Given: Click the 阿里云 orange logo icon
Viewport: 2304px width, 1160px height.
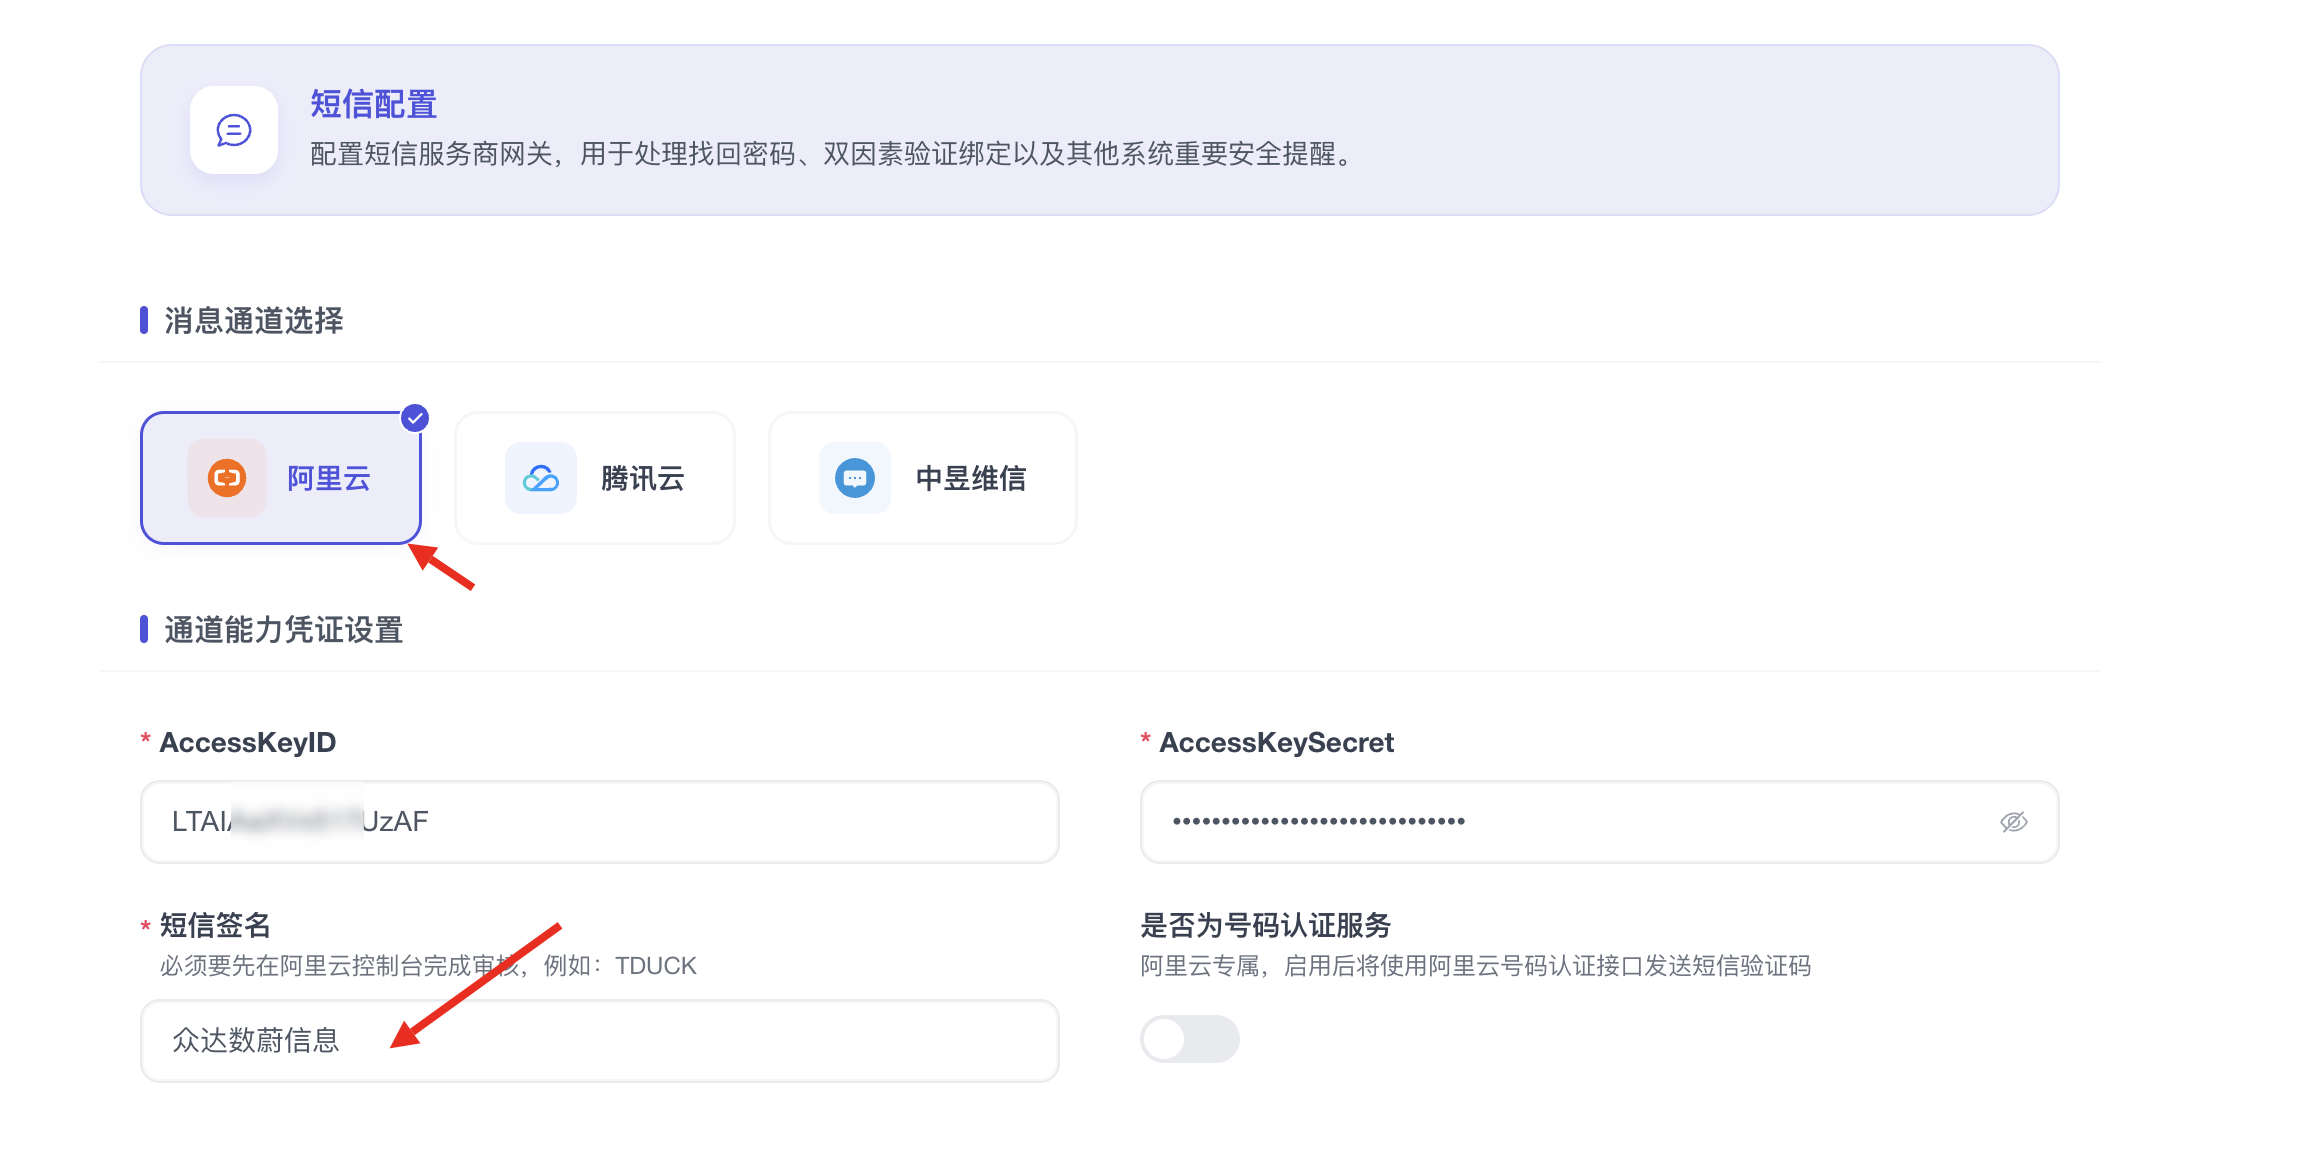Looking at the screenshot, I should click(x=227, y=478).
